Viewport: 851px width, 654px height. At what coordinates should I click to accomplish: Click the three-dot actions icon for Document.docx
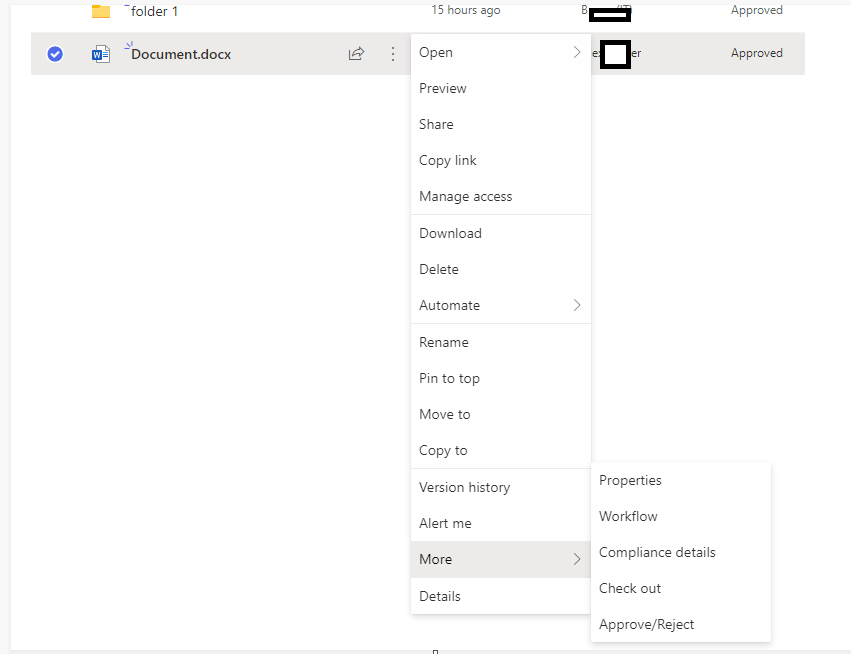click(x=393, y=53)
